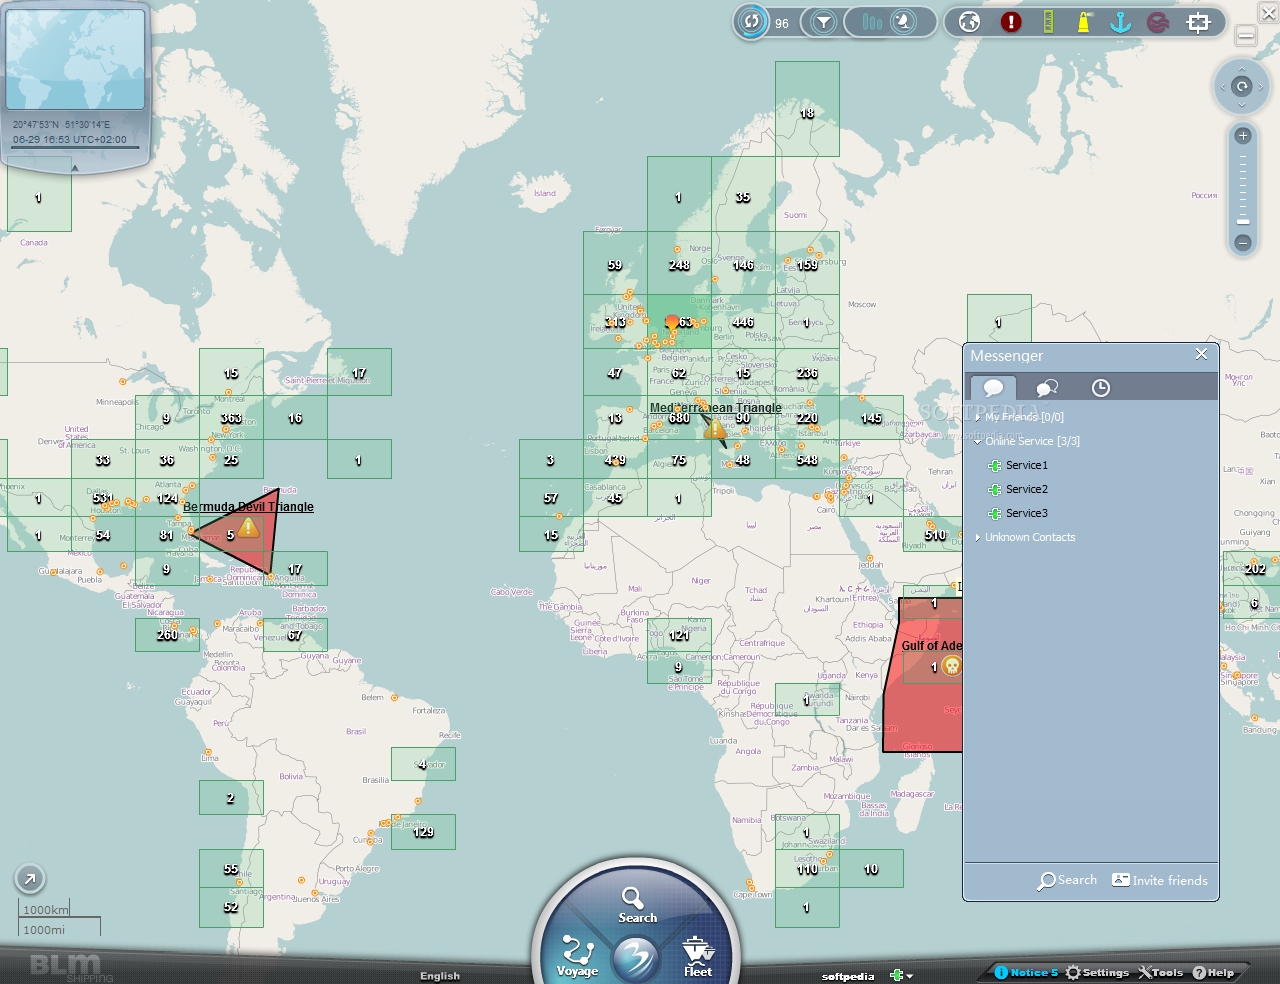Expand the My Friends group

(x=978, y=417)
